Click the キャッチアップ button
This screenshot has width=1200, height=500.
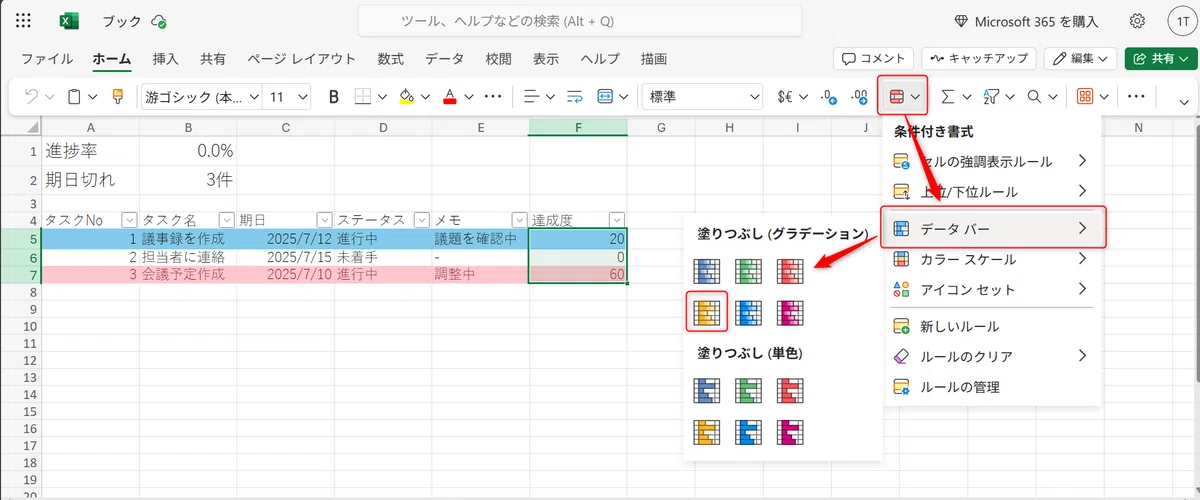coord(979,59)
